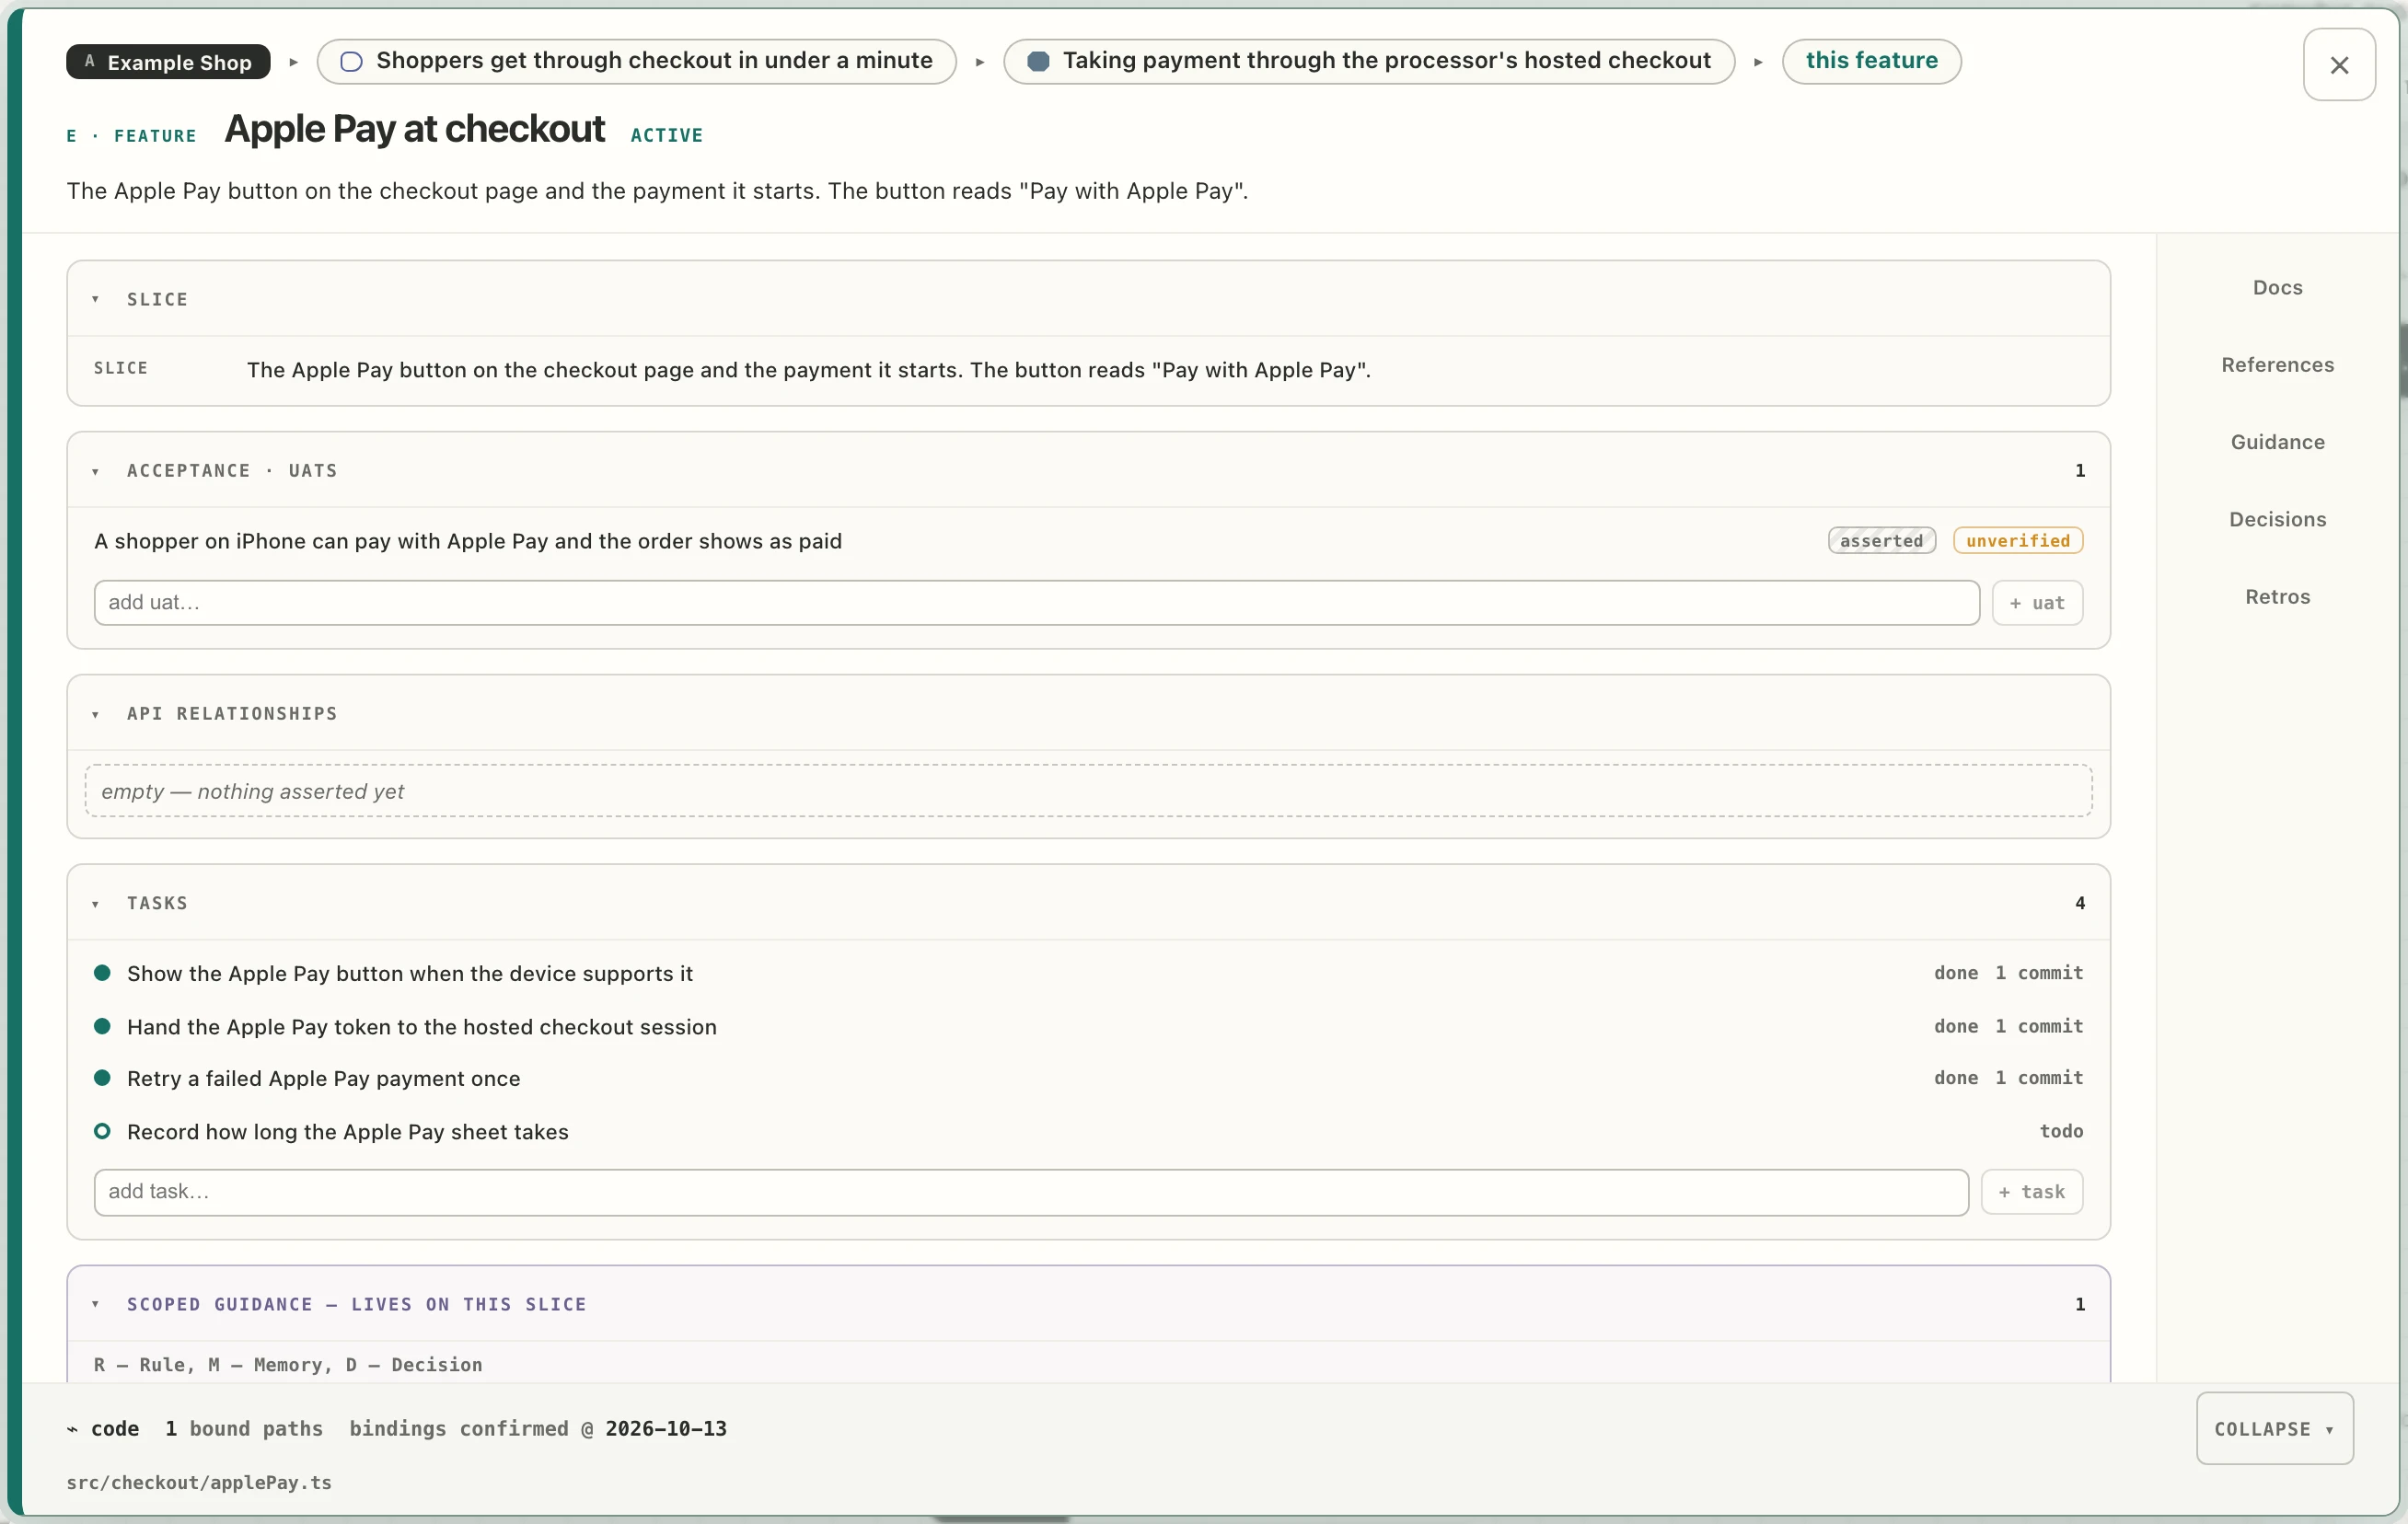Open '1 commit' for 'Hand the Apple Pay token' task

pos(2038,1026)
